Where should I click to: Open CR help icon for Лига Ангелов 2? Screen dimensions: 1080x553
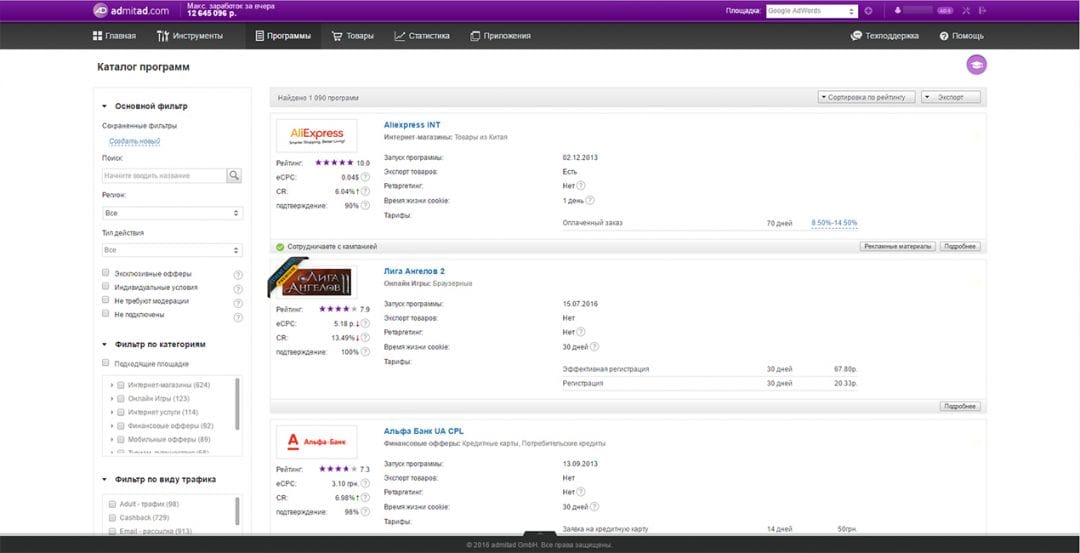[x=365, y=337]
